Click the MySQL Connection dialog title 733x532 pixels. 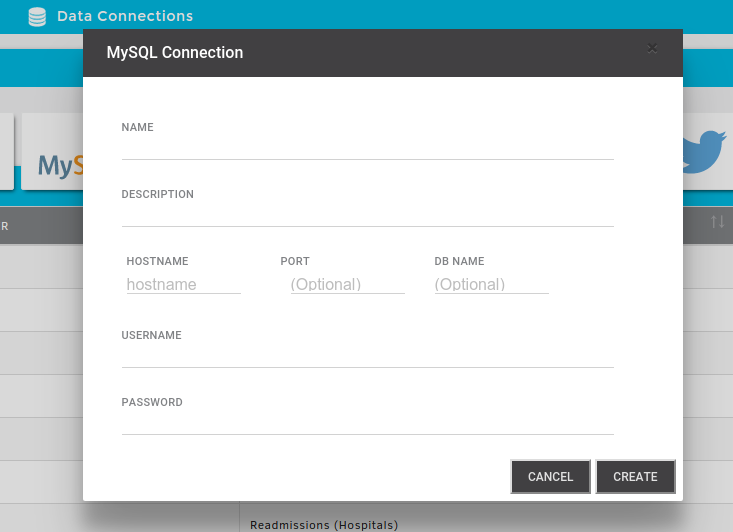pos(175,53)
